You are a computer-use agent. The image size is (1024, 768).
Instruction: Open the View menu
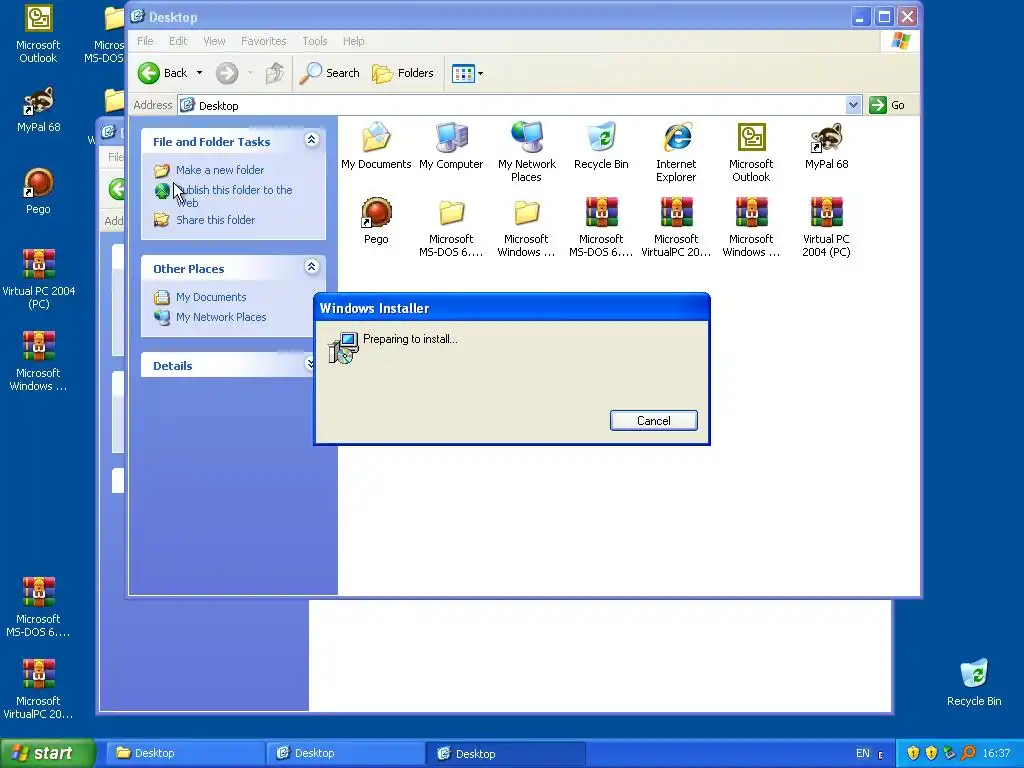pyautogui.click(x=214, y=41)
